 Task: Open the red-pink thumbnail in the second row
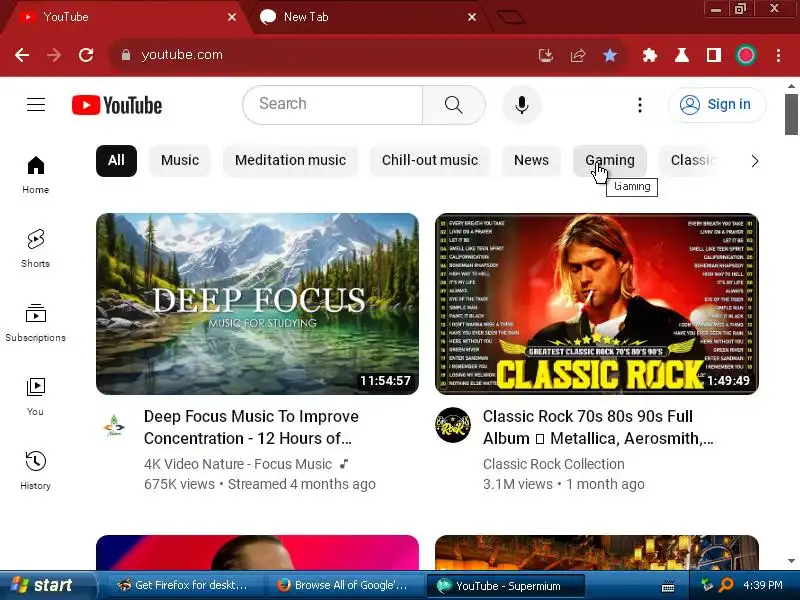point(257,552)
